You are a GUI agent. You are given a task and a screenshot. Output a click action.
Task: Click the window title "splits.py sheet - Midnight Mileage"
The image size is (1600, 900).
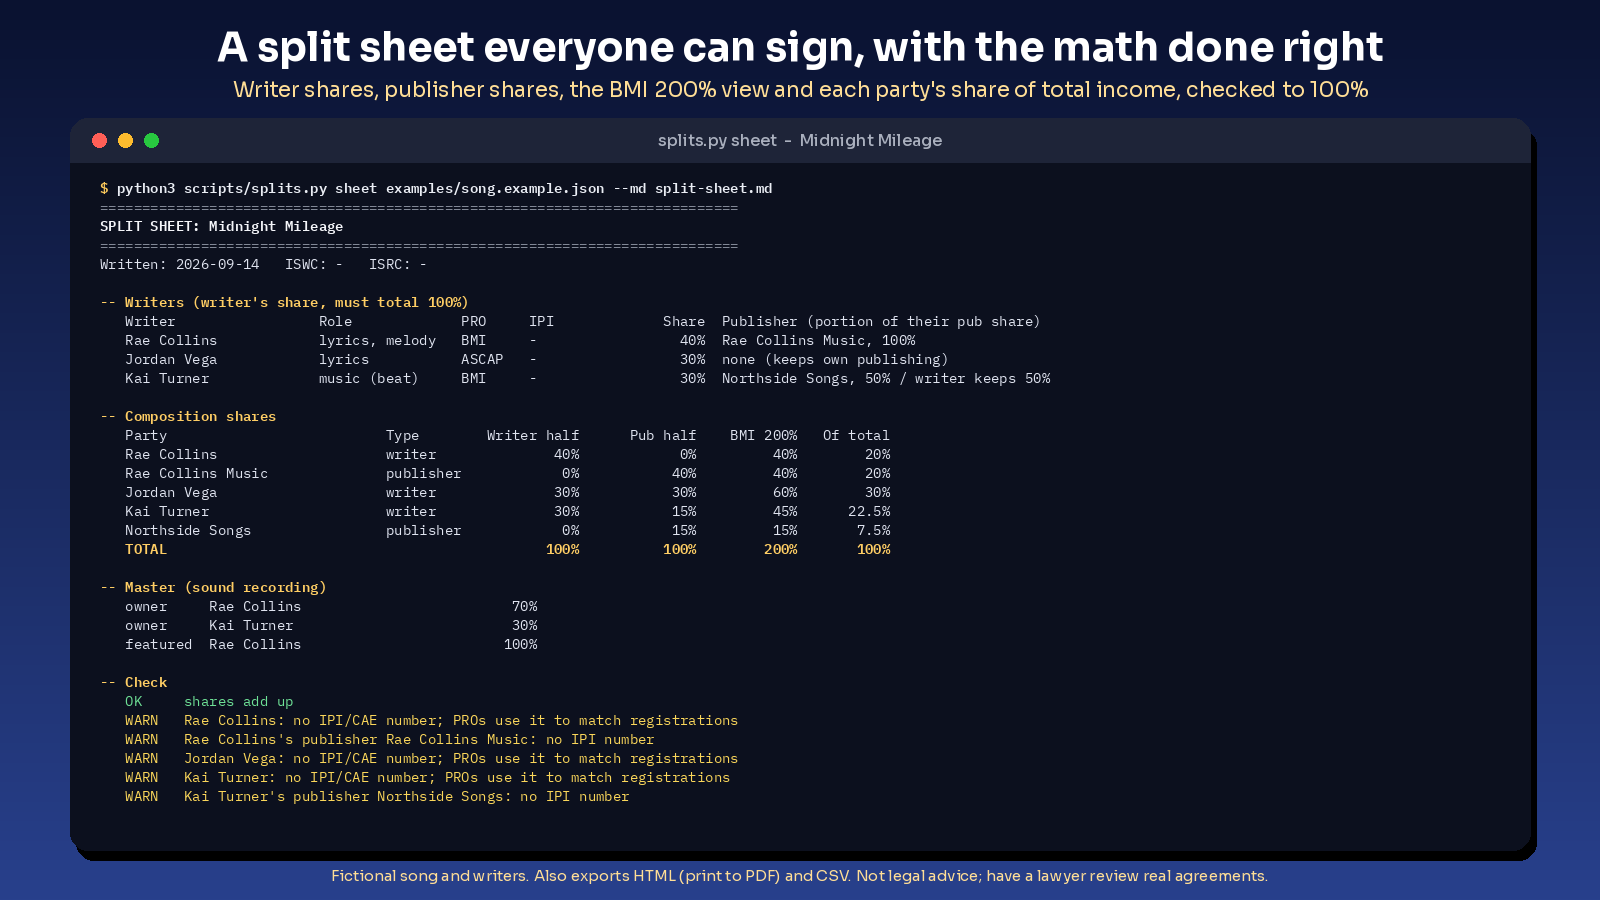pyautogui.click(x=800, y=140)
